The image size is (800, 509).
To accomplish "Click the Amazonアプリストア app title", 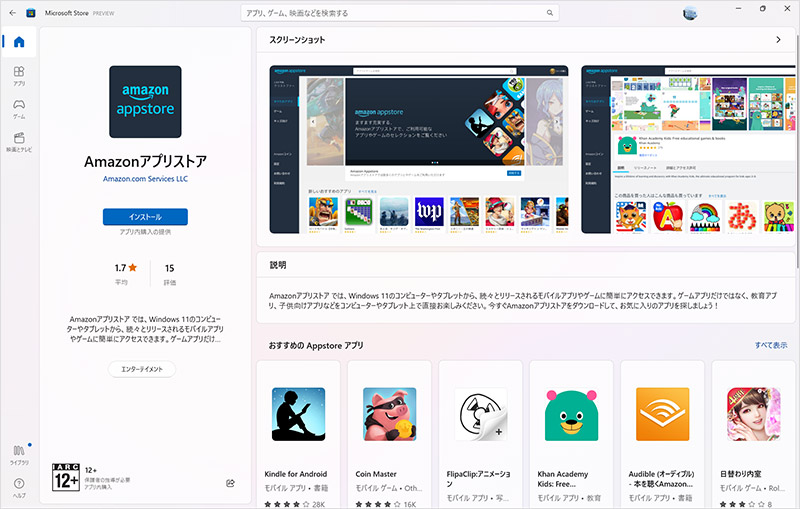I will tap(145, 161).
